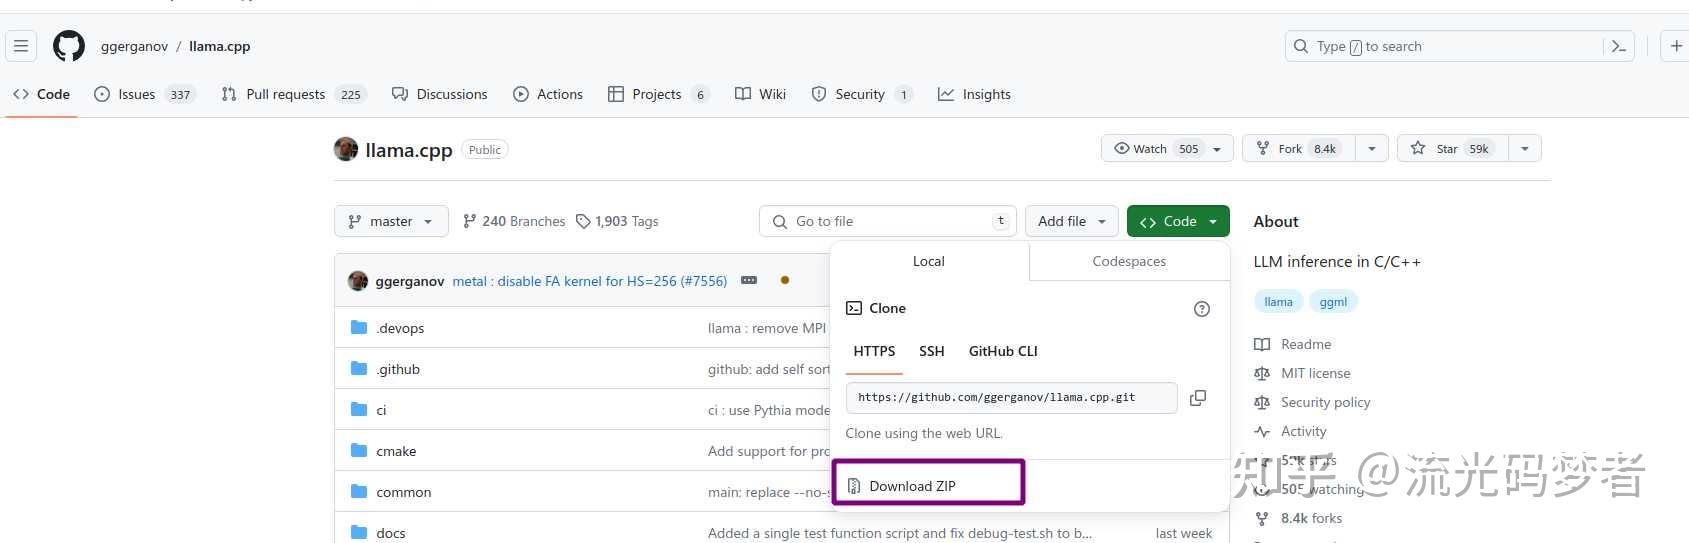Open the MIT license link
Viewport: 1689px width, 543px height.
pos(1315,373)
